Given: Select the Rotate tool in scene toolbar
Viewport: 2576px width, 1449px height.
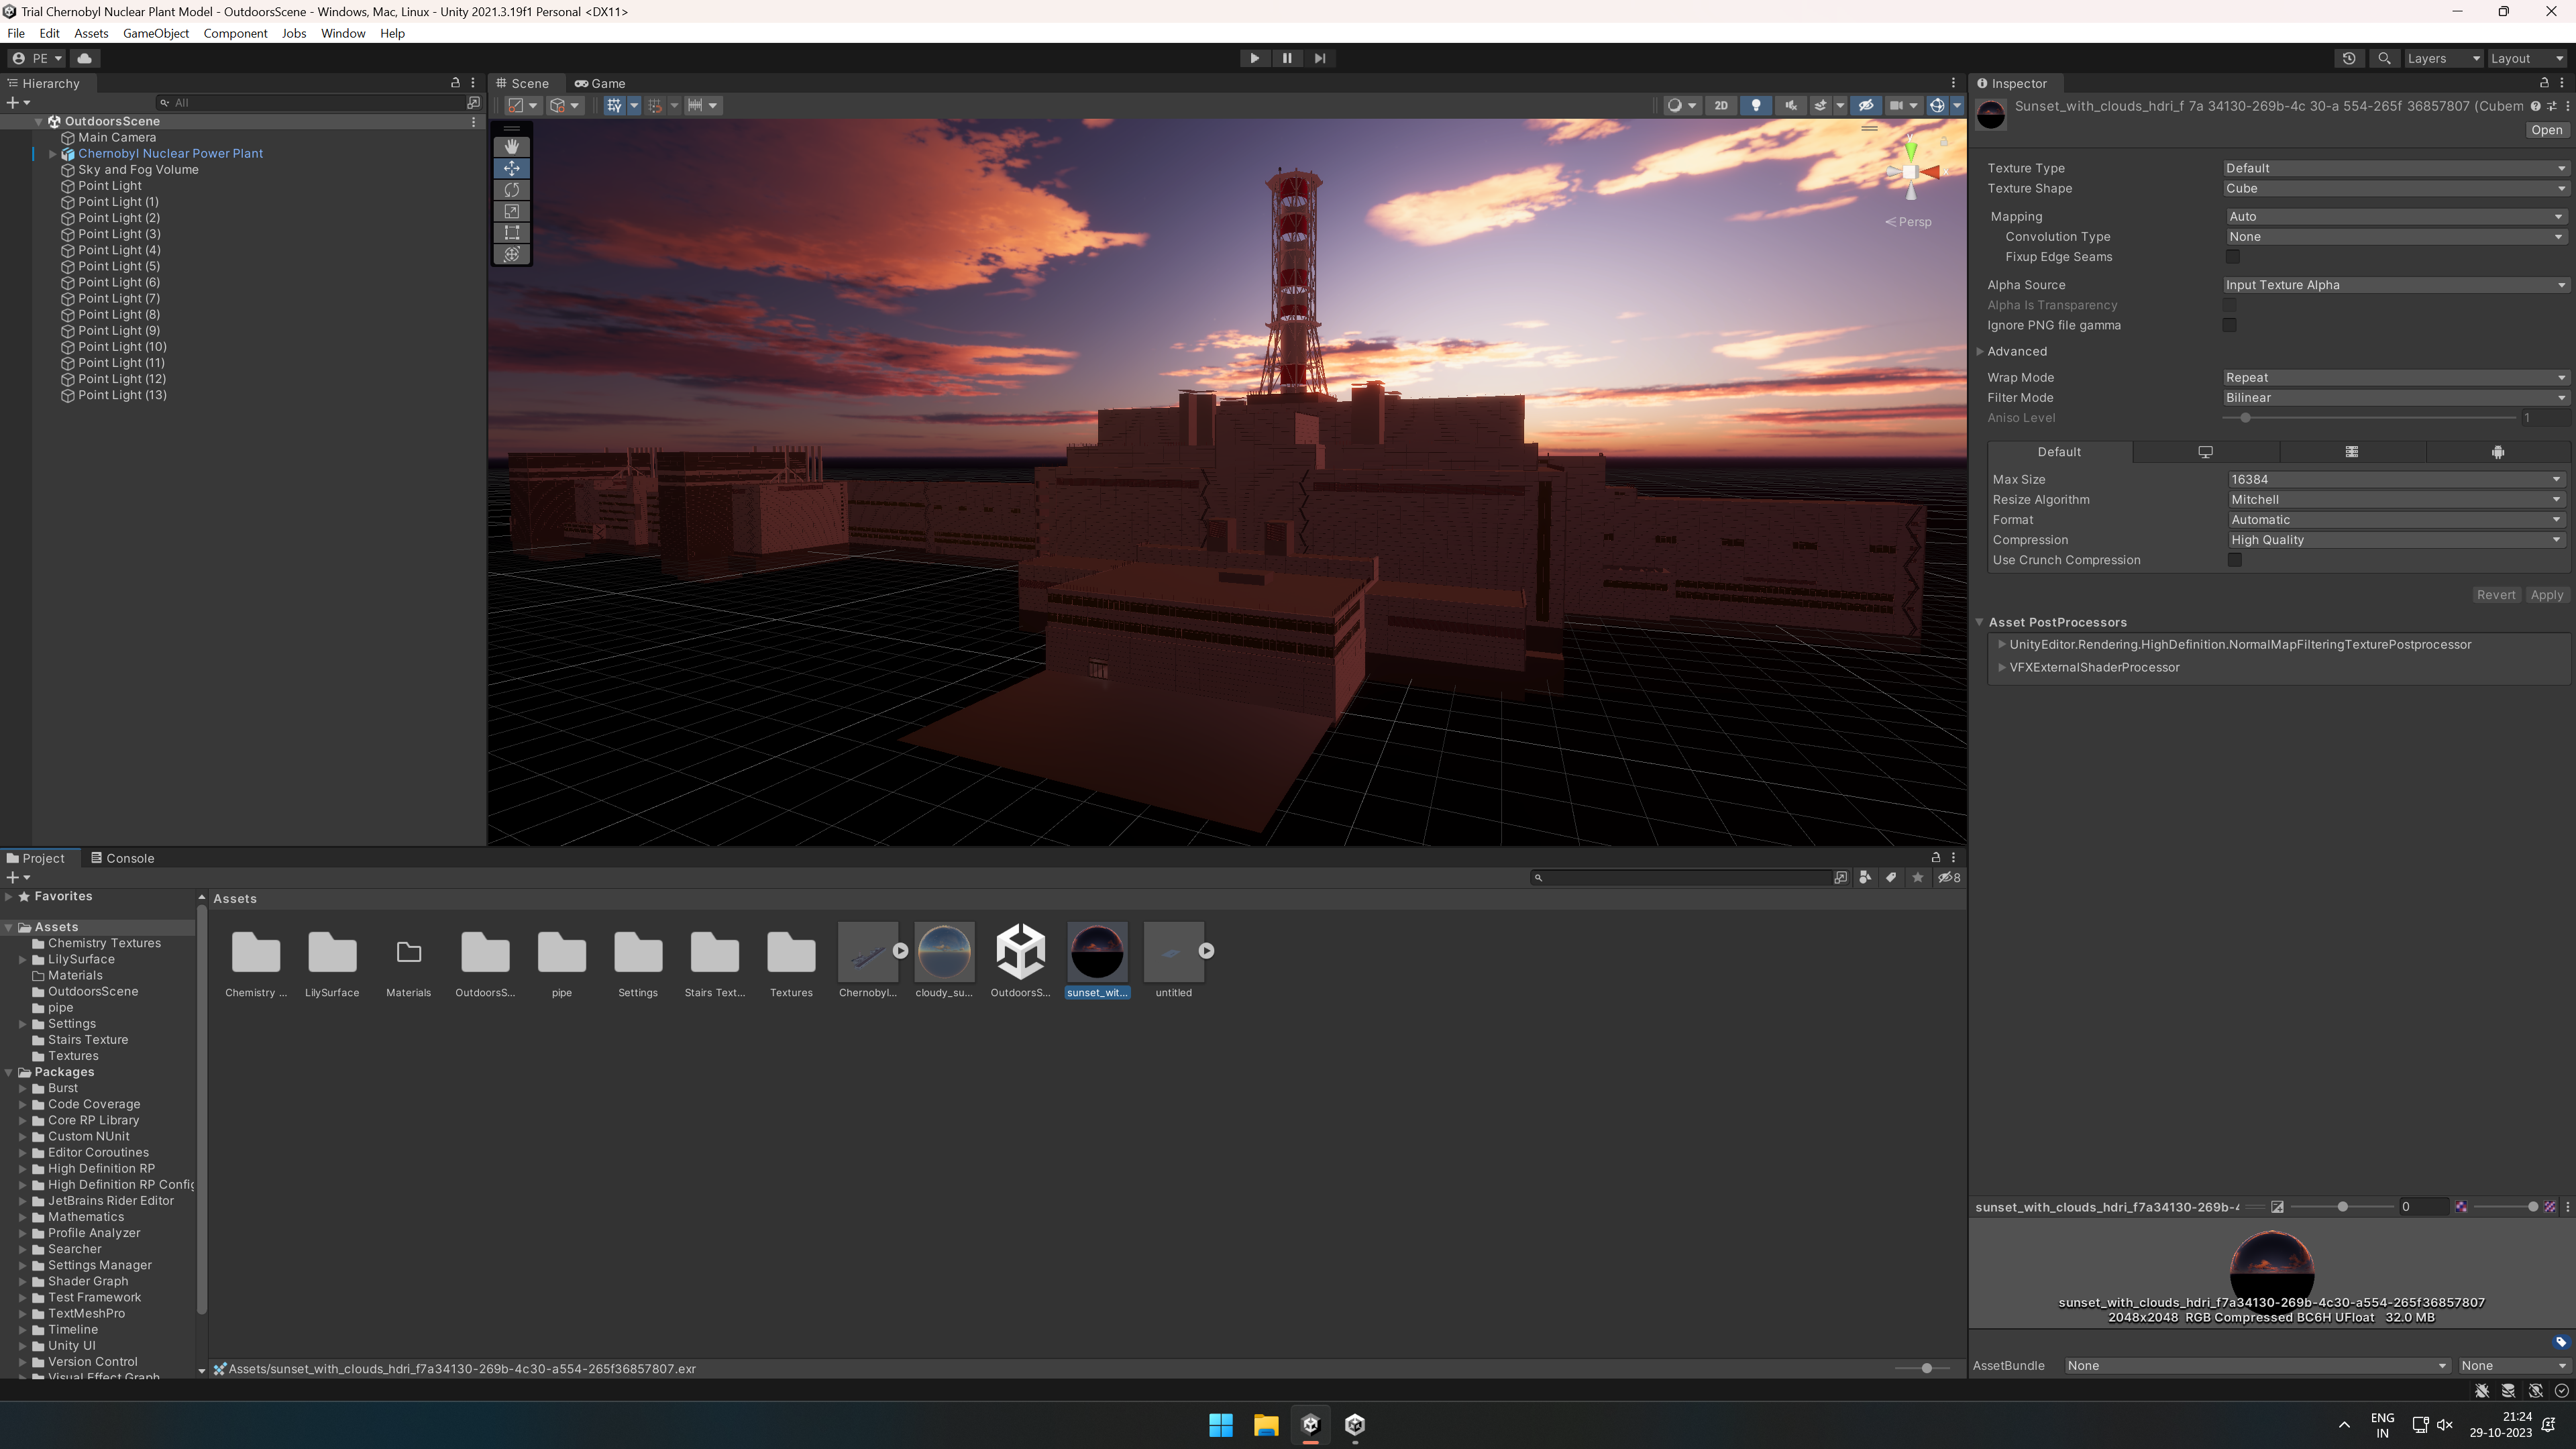Looking at the screenshot, I should 511,190.
